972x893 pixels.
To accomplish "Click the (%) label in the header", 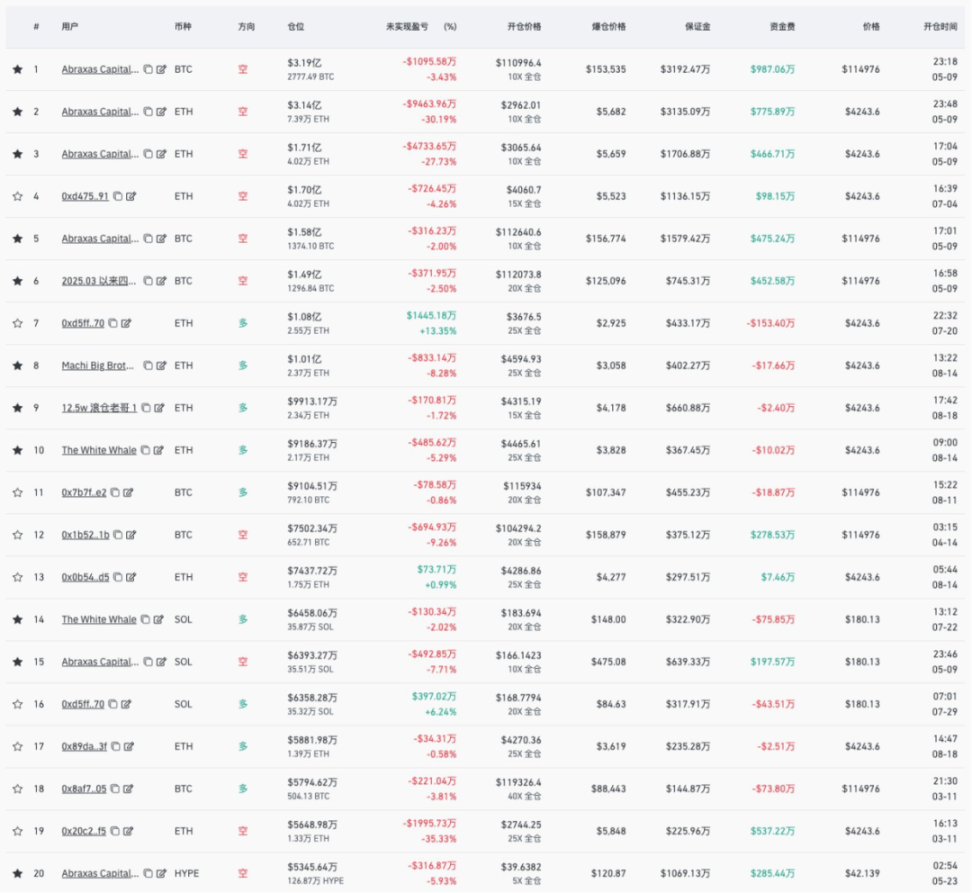I will [x=450, y=26].
